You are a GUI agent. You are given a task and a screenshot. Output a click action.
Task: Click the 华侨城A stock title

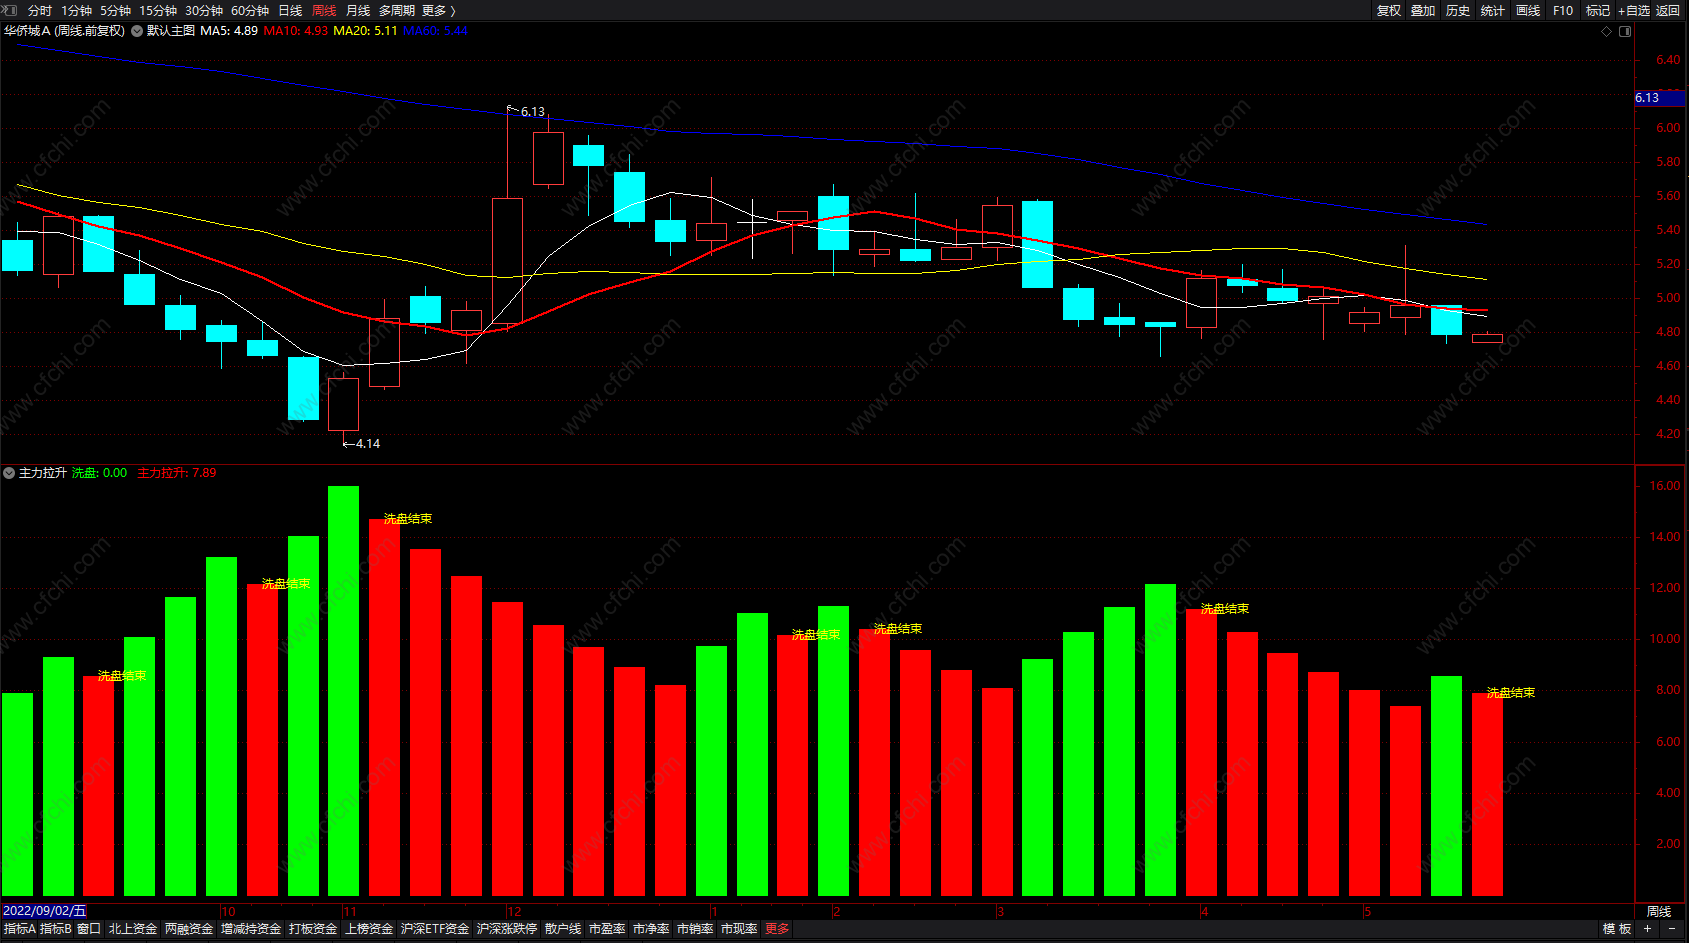[x=64, y=31]
